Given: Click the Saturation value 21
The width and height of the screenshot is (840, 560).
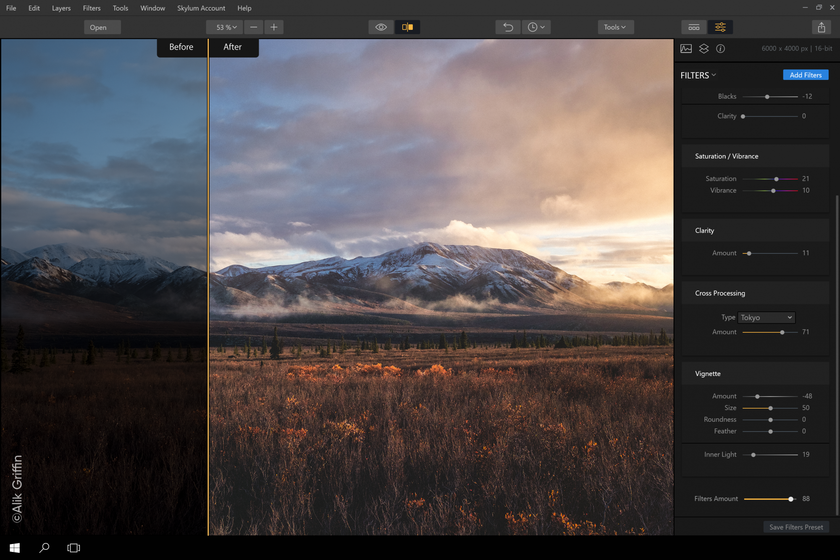Looking at the screenshot, I should click(805, 179).
